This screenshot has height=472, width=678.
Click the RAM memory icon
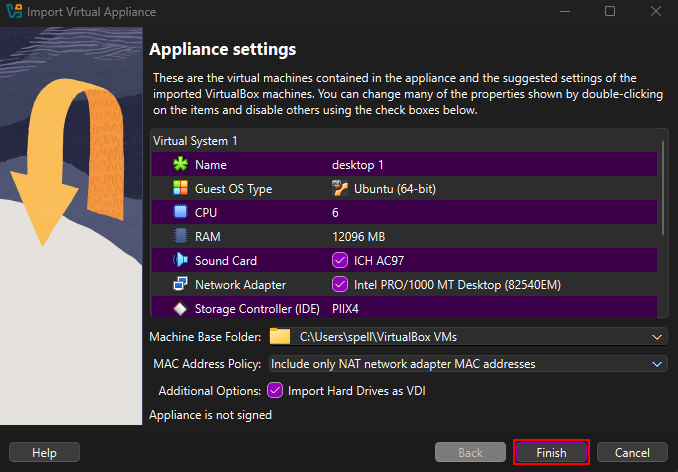(180, 236)
